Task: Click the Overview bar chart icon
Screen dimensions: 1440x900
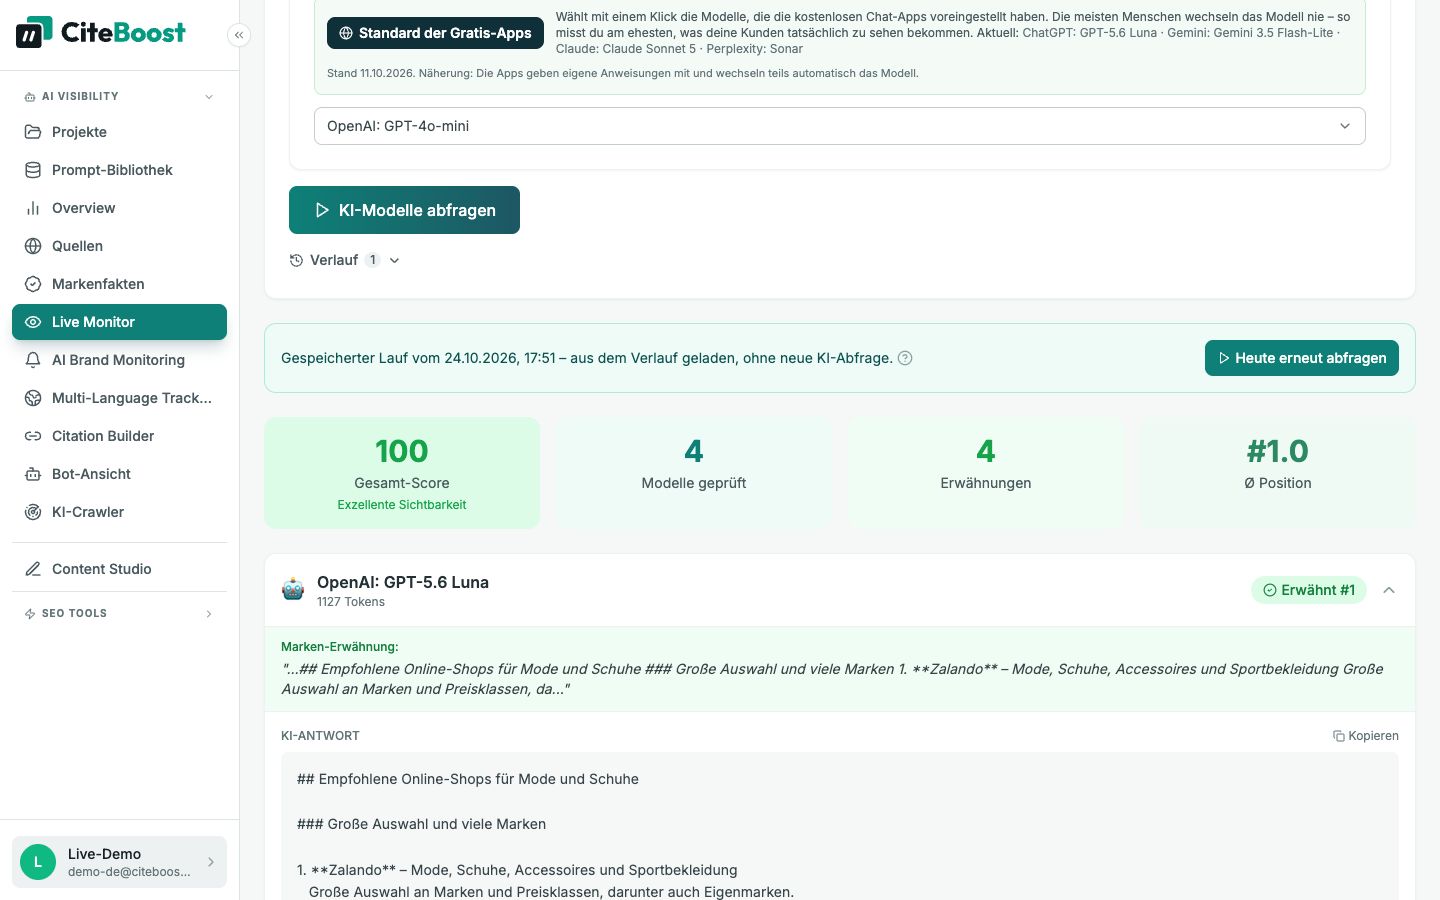Action: click(x=33, y=208)
